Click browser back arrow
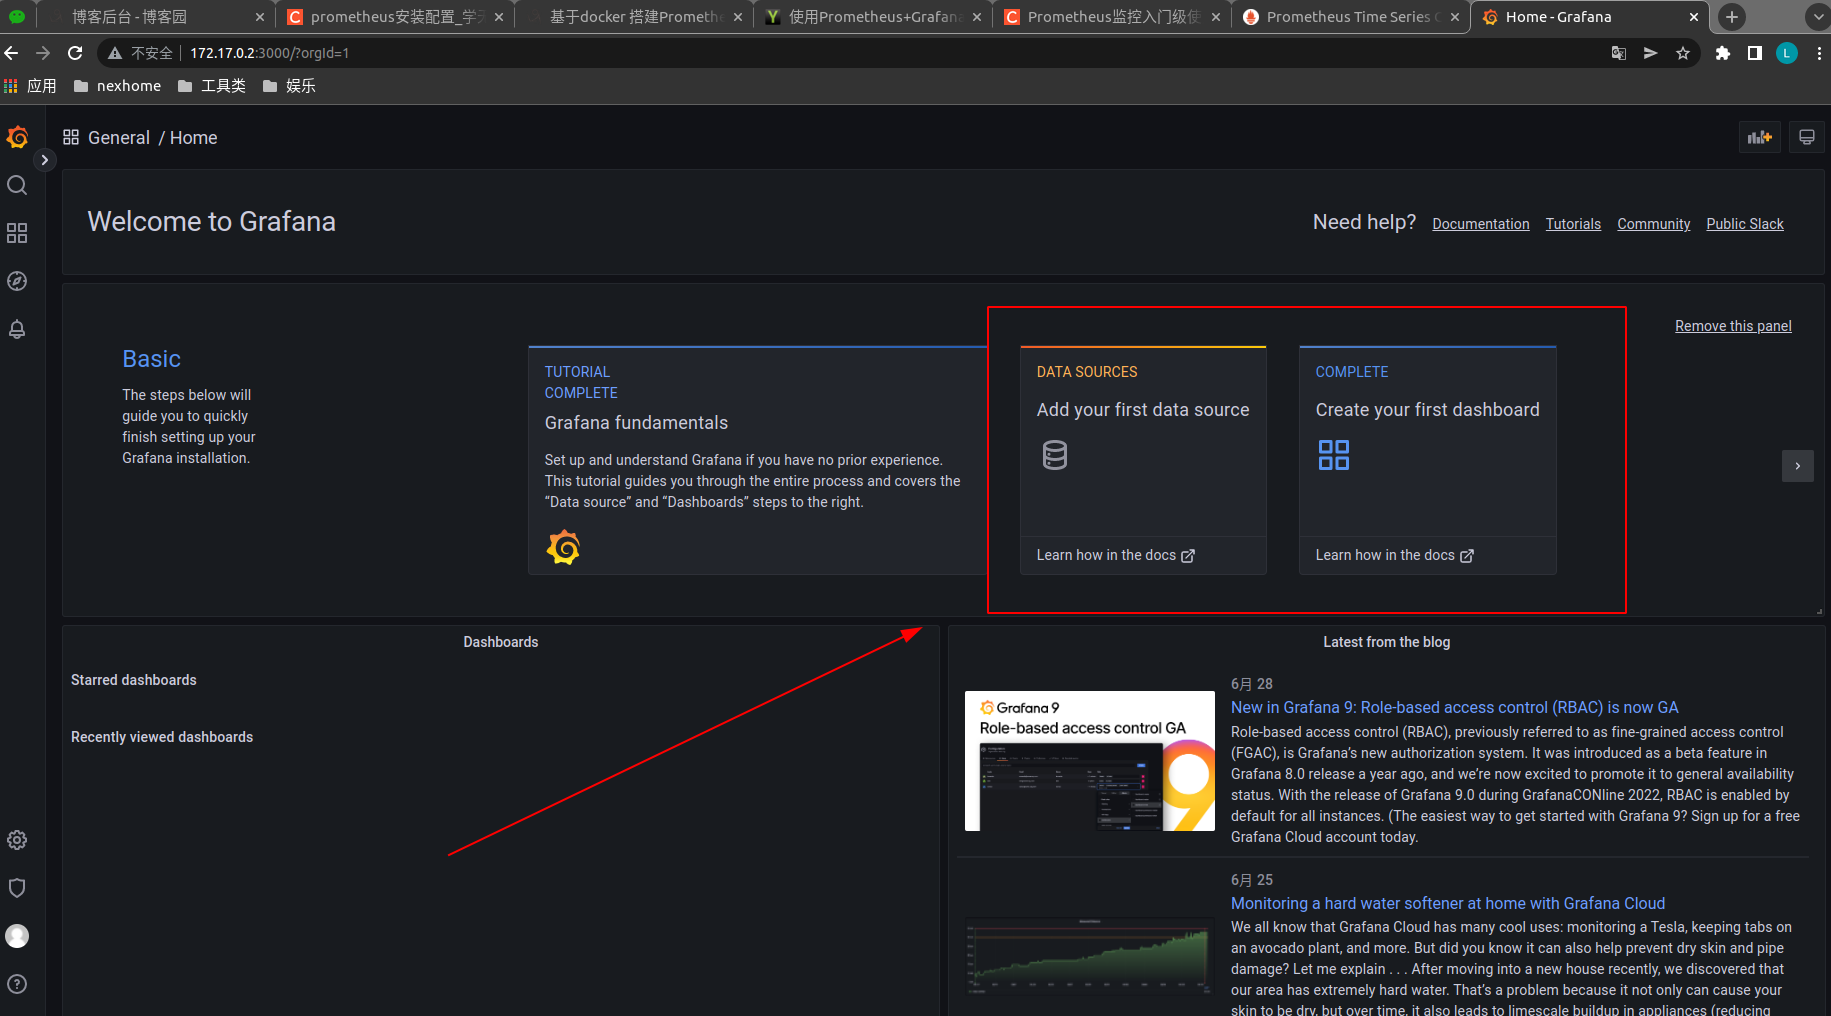Viewport: 1831px width, 1016px height. (12, 53)
